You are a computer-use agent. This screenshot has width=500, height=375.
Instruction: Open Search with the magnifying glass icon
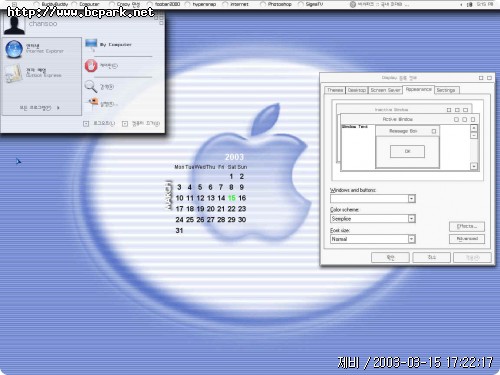pyautogui.click(x=90, y=87)
